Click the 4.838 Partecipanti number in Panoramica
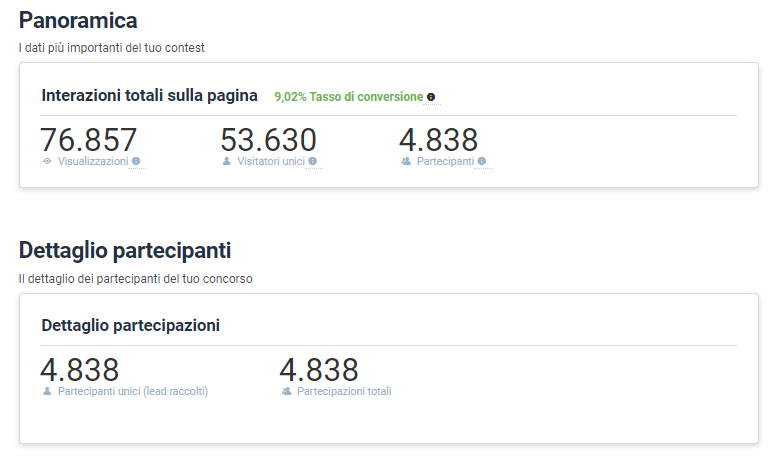 coord(438,140)
